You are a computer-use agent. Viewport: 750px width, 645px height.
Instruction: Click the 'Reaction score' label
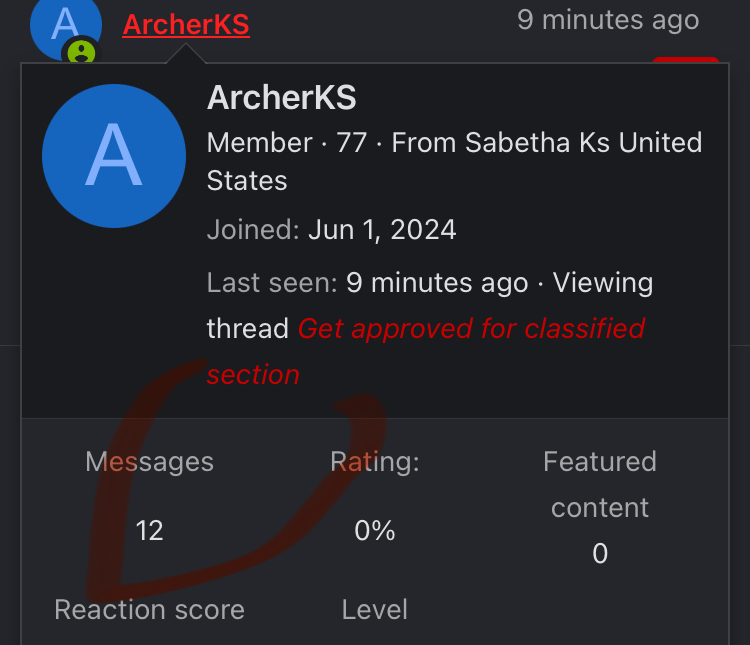(x=149, y=610)
